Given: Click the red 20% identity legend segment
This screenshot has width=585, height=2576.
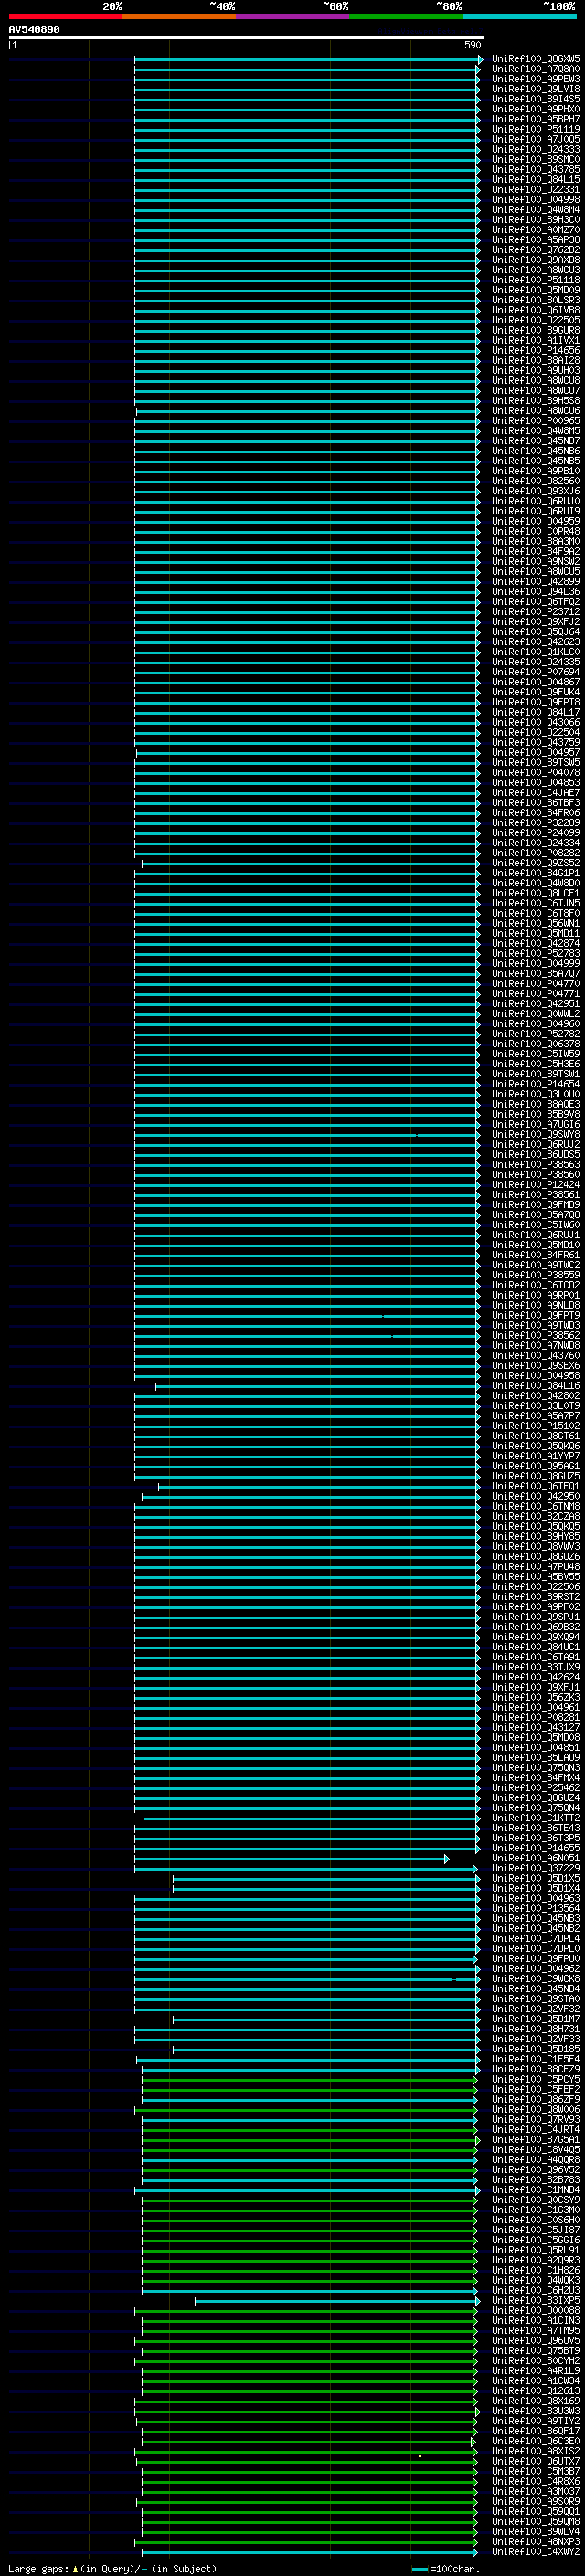Looking at the screenshot, I should (65, 16).
